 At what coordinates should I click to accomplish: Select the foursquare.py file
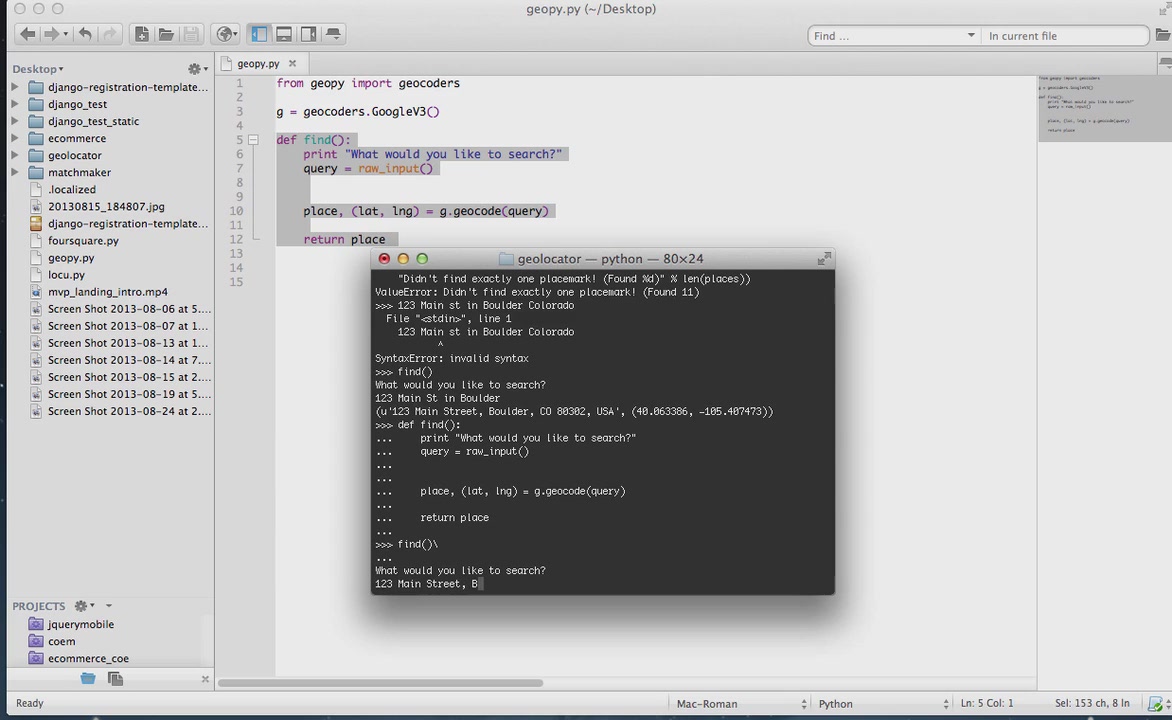point(83,241)
